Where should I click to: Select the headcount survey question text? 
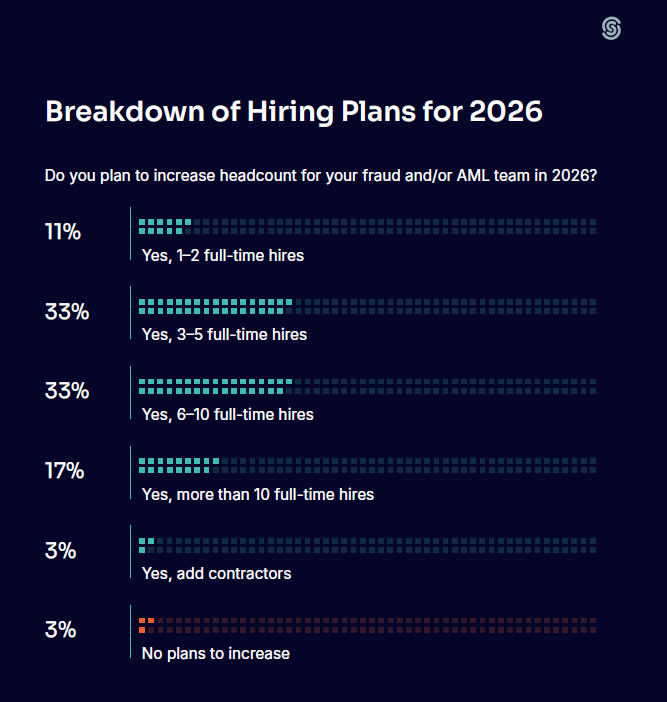click(321, 176)
